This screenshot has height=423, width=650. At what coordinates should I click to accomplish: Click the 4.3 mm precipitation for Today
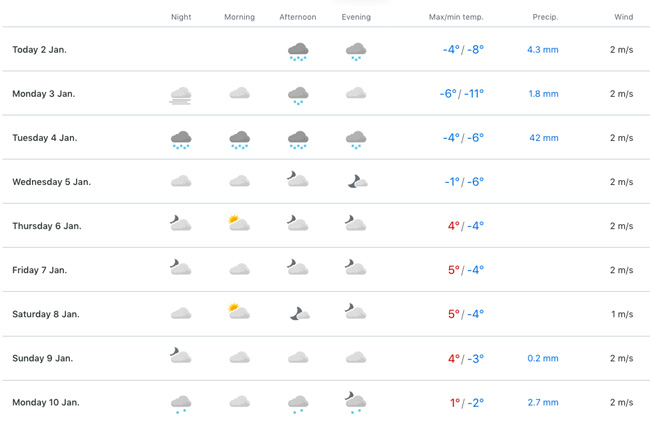pyautogui.click(x=543, y=50)
